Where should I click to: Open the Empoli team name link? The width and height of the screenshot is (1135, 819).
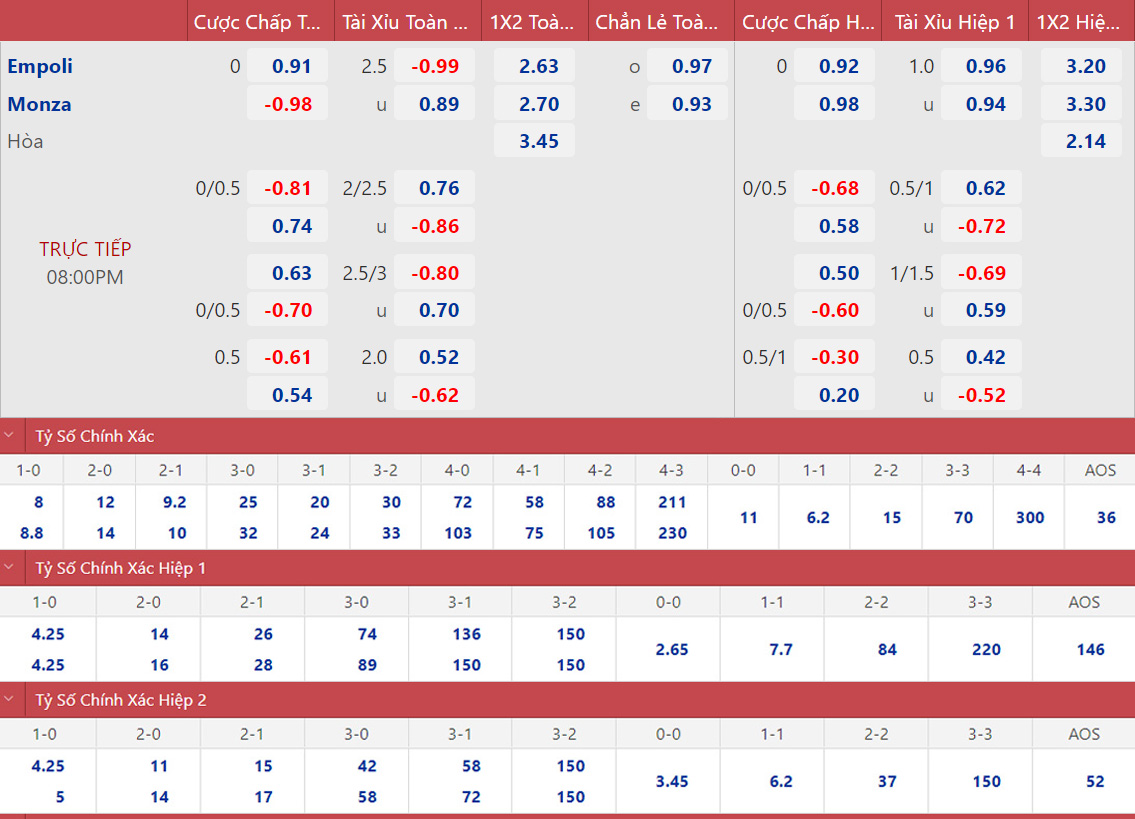pyautogui.click(x=40, y=67)
